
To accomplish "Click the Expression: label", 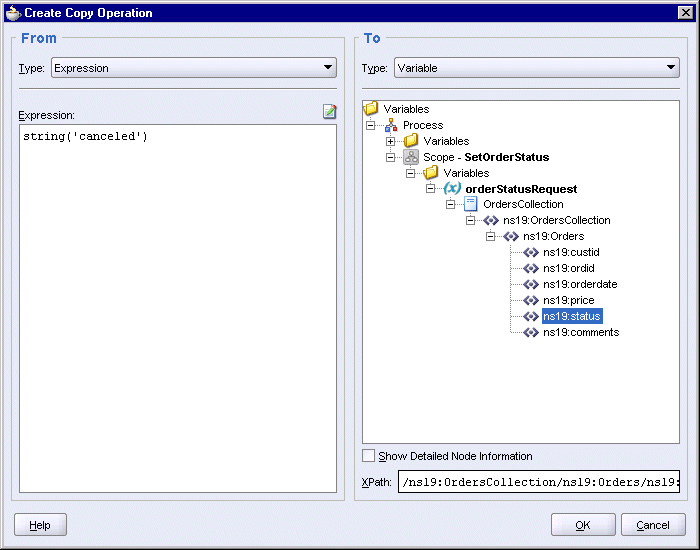I will point(46,115).
